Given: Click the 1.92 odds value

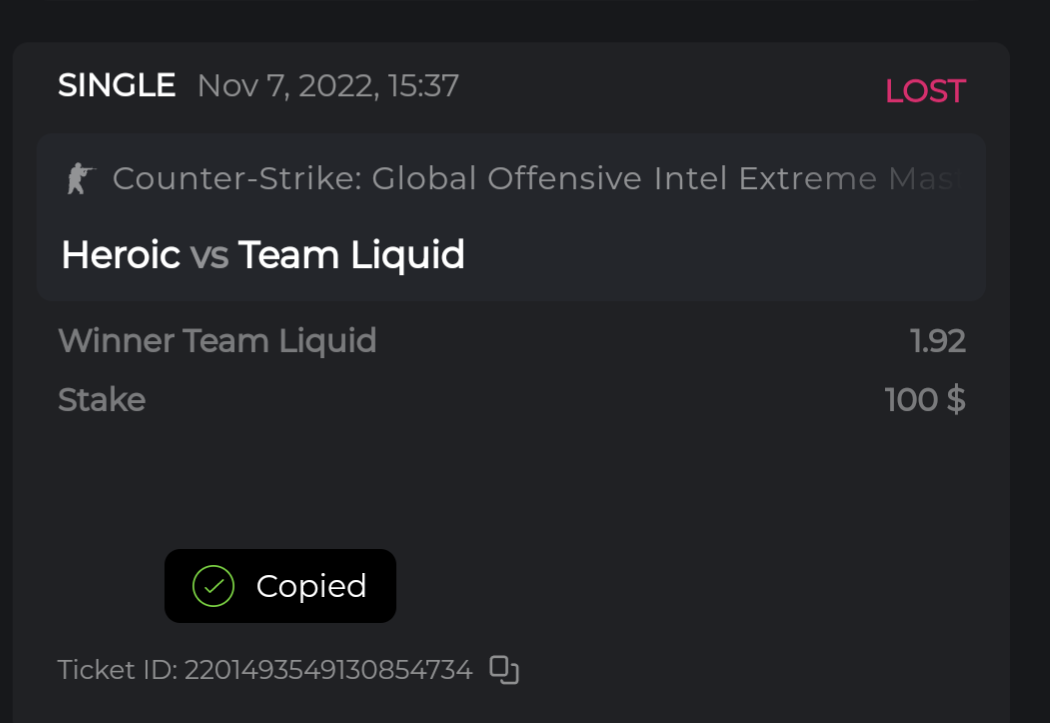Looking at the screenshot, I should pyautogui.click(x=938, y=341).
